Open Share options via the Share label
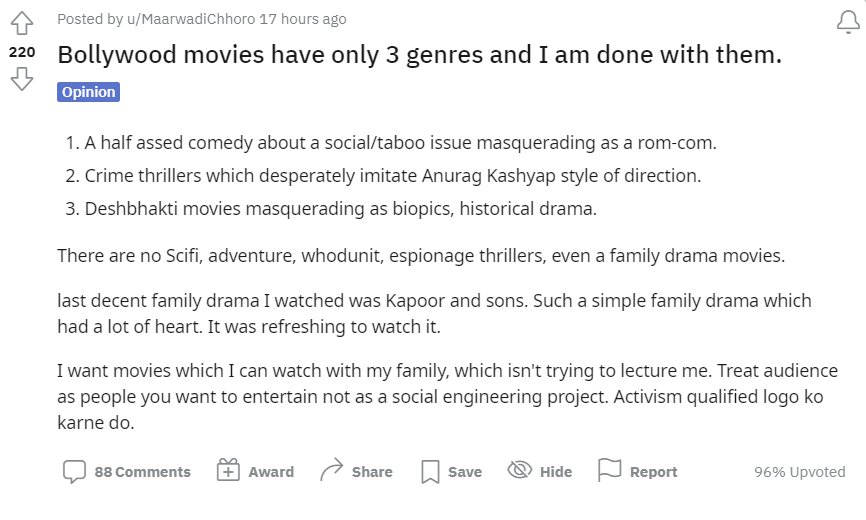Viewport: 866px width, 520px height. (372, 472)
